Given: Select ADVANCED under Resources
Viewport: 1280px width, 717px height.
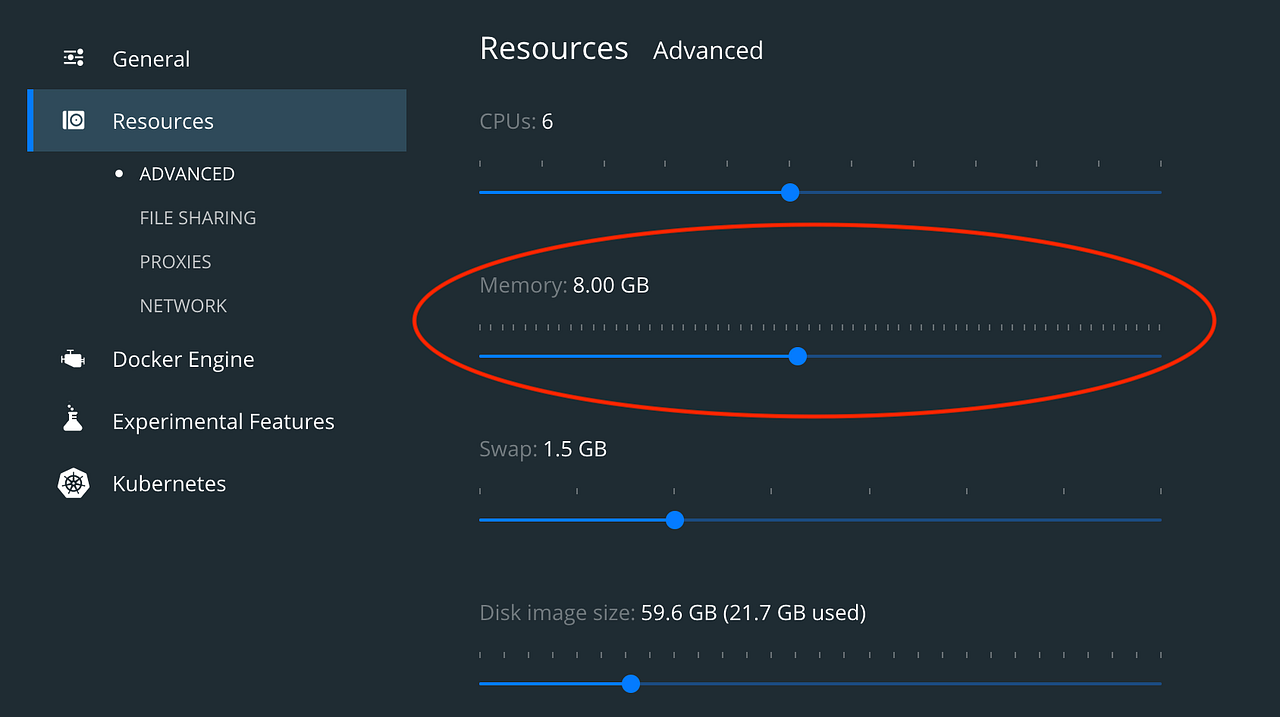Looking at the screenshot, I should (187, 173).
